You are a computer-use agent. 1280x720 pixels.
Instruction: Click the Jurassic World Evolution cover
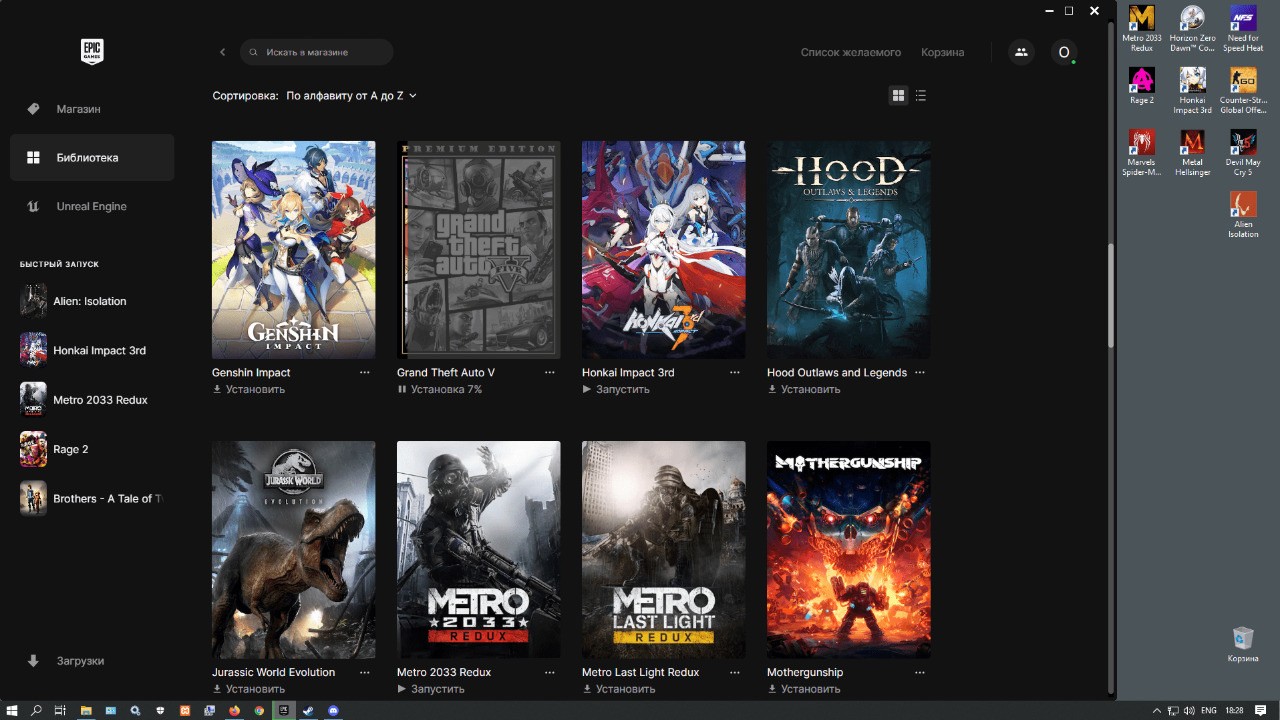point(294,549)
